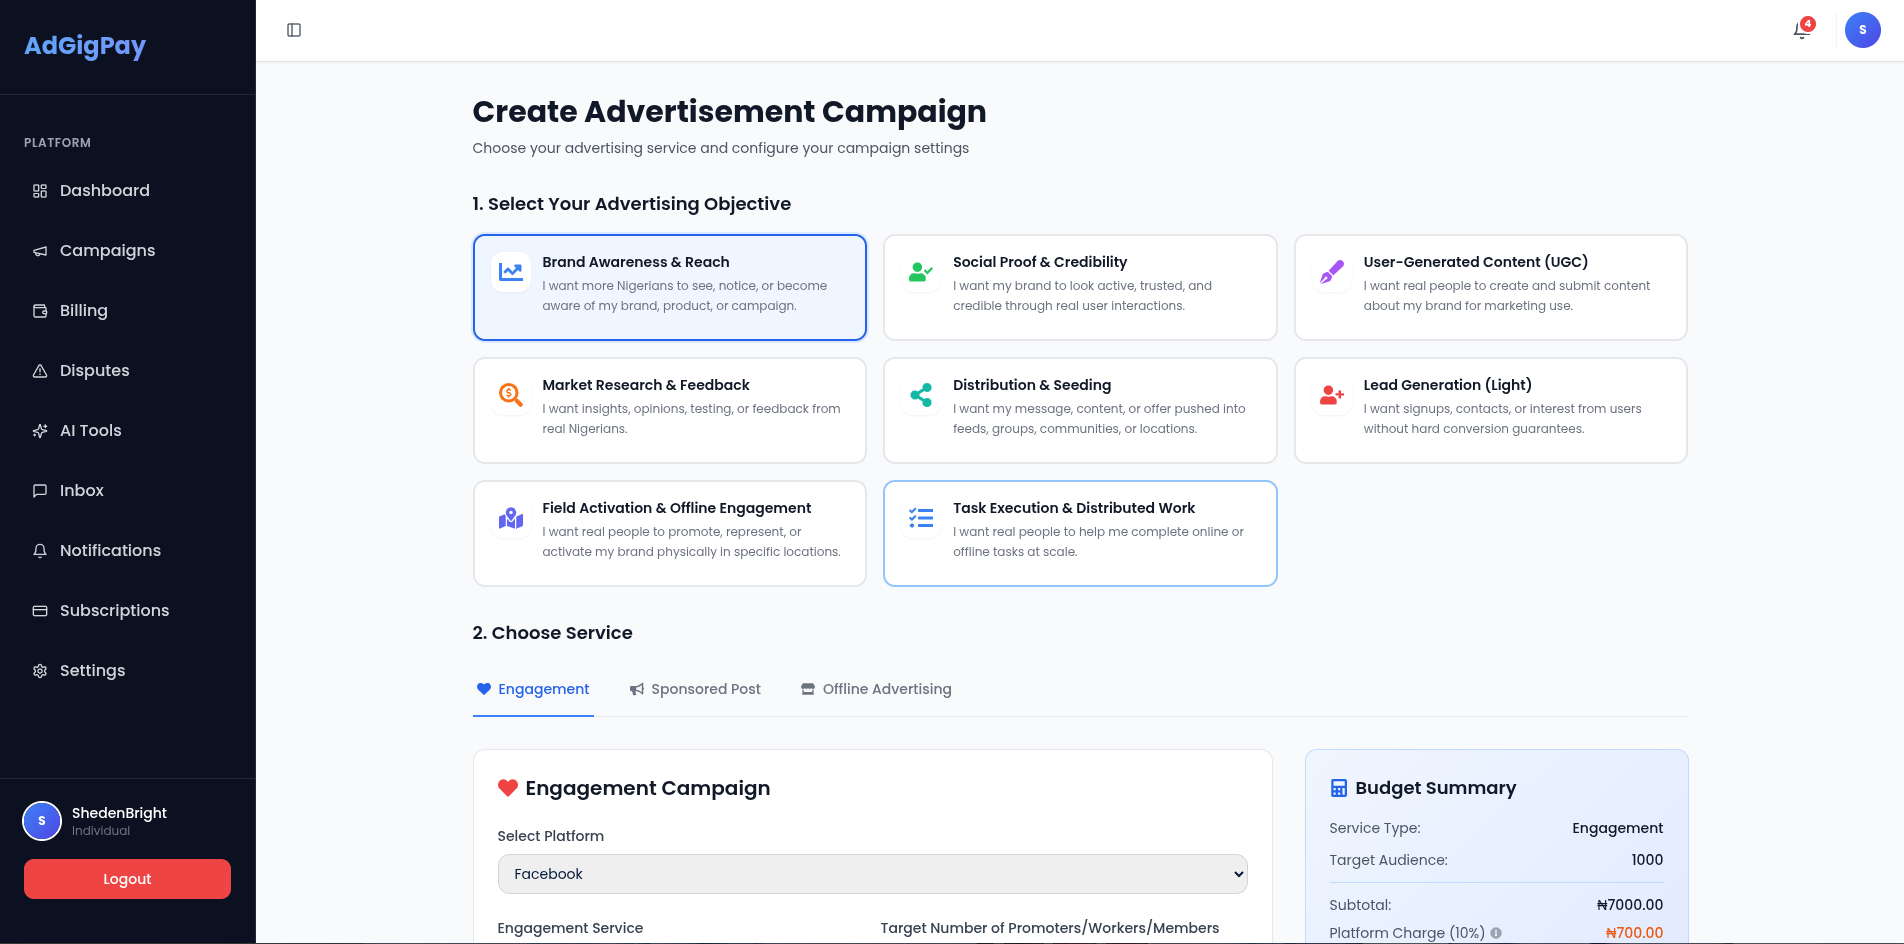The height and width of the screenshot is (944, 1904).
Task: Select User-Generated Content (UGC) objective
Action: pos(1490,287)
